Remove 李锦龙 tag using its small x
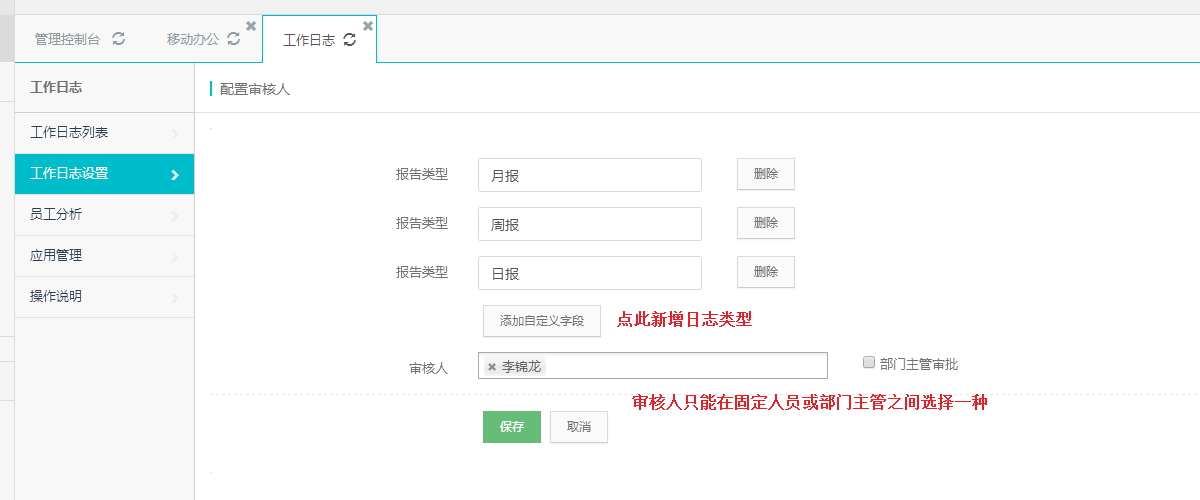Screen dimensions: 1200x500 click(x=492, y=367)
